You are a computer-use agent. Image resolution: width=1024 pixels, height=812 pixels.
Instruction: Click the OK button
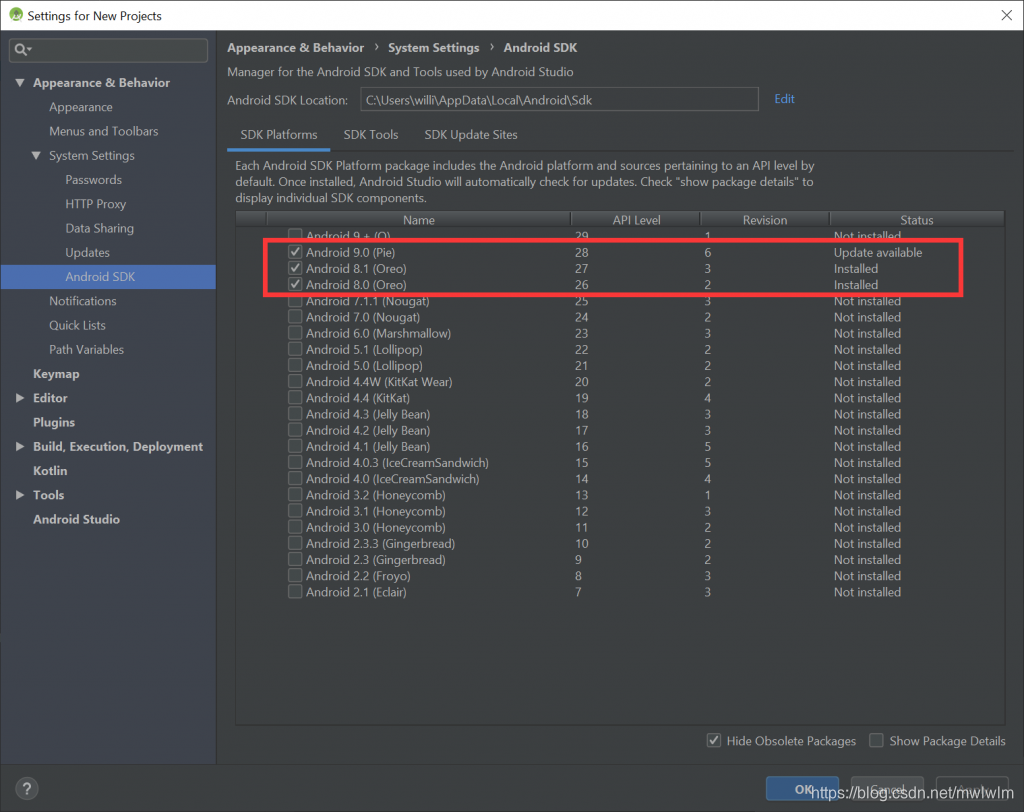(803, 789)
